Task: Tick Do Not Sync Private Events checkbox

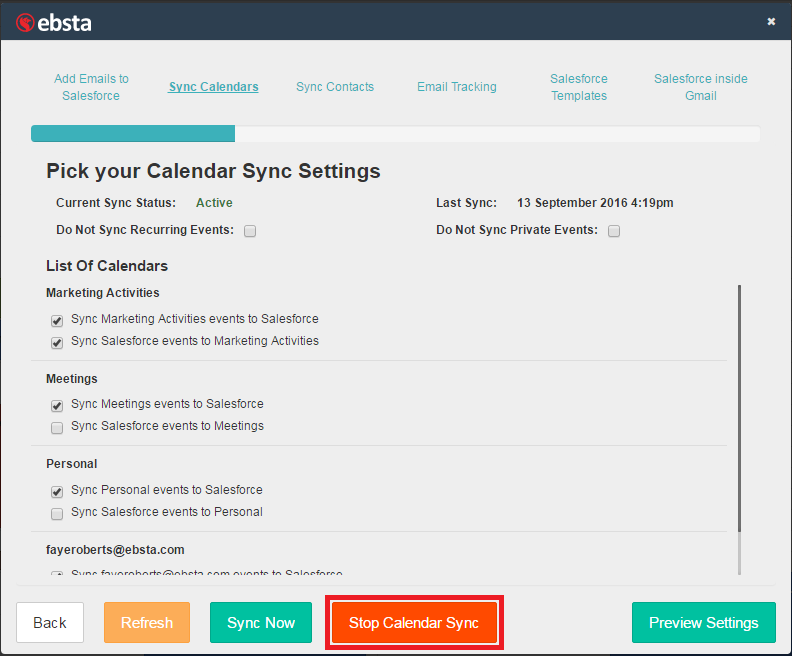Action: (614, 231)
